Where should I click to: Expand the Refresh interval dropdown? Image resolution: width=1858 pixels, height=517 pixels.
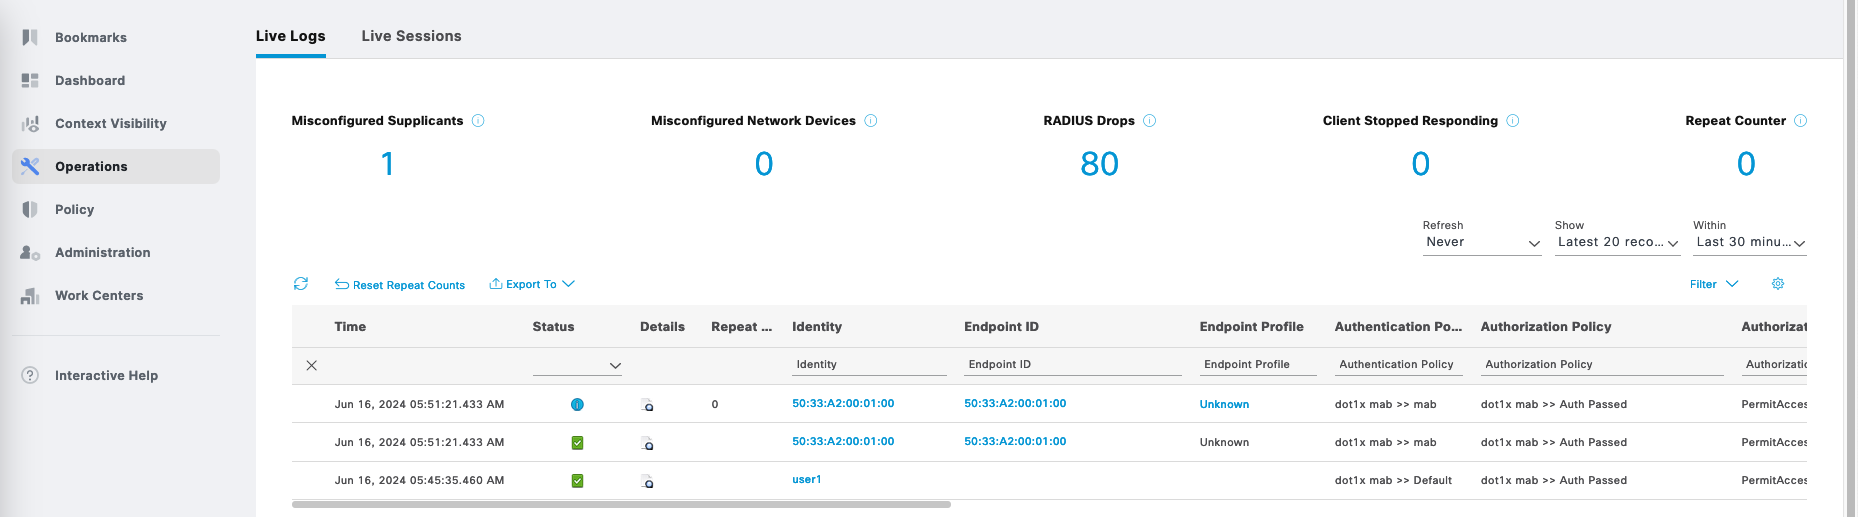tap(1481, 243)
